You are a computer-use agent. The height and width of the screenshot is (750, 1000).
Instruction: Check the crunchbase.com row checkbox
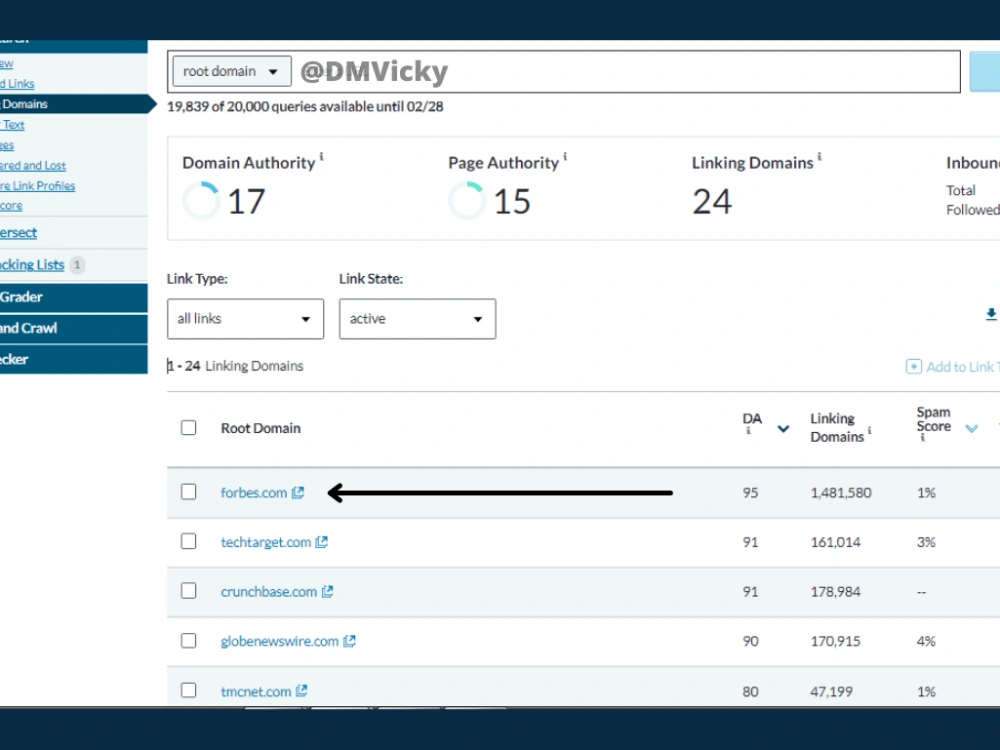click(x=188, y=591)
